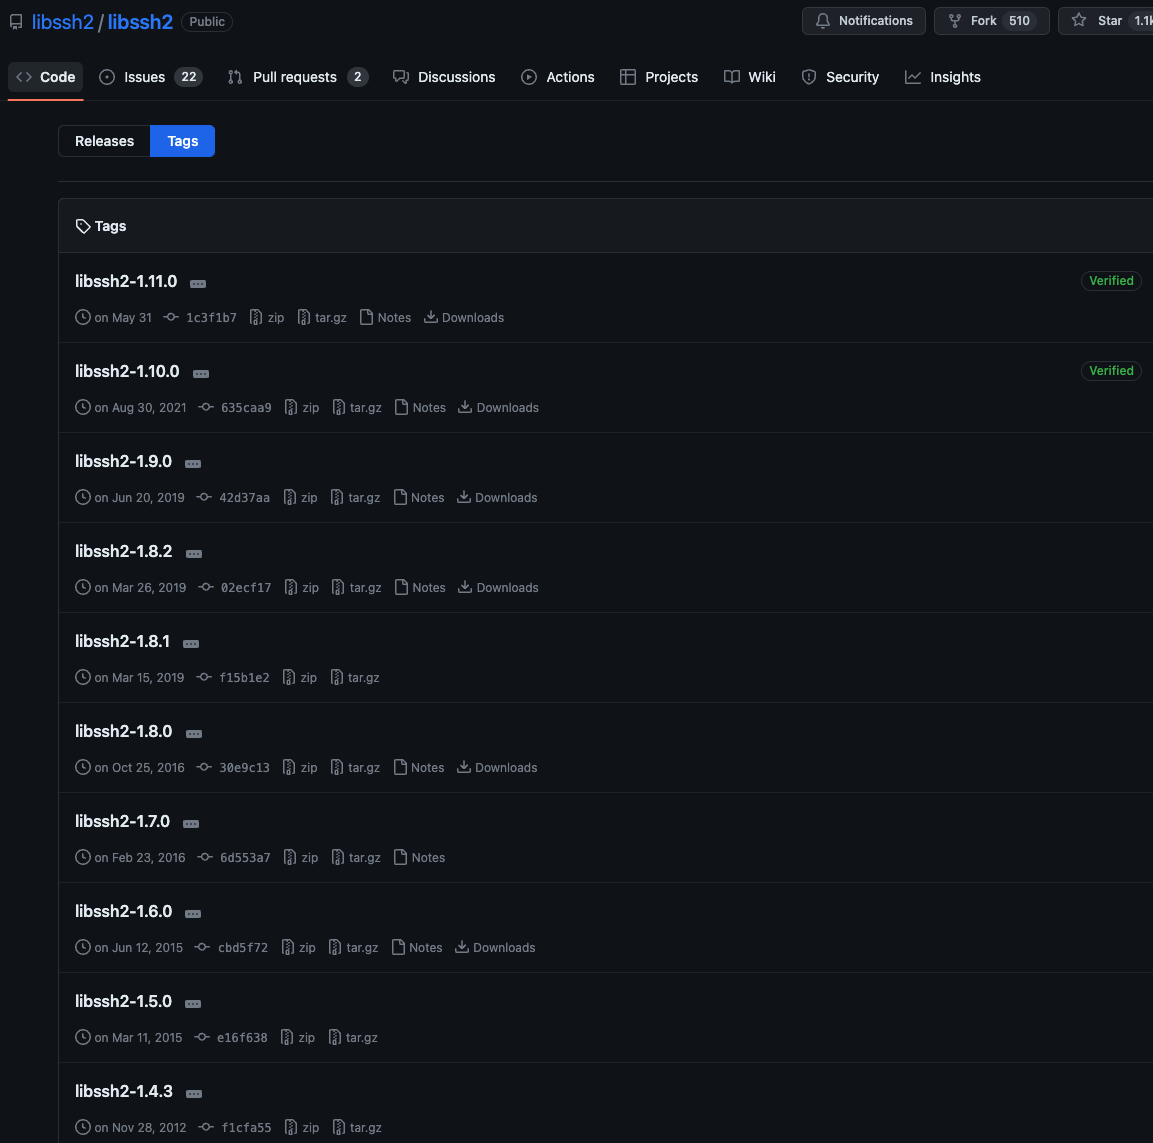Viewport: 1153px width, 1143px height.
Task: Expand details ellipsis for libssh2-1.7.0
Action: click(191, 825)
